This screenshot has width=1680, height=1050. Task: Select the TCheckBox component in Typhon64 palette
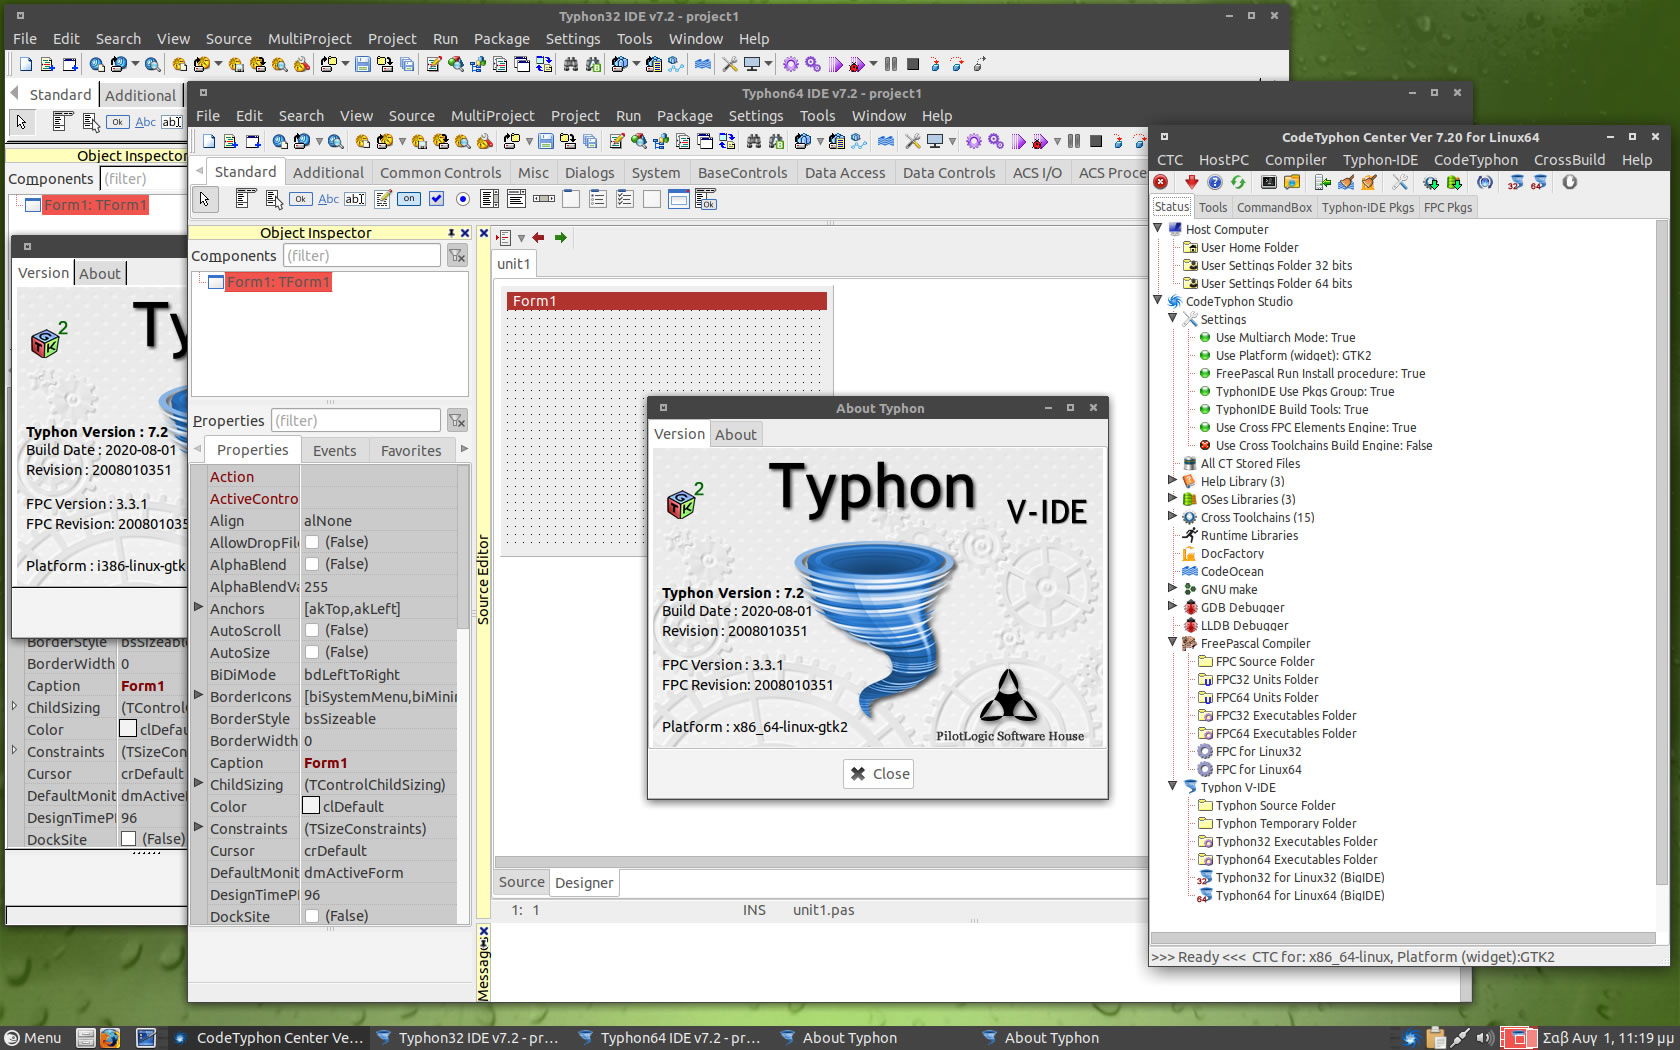click(x=436, y=199)
